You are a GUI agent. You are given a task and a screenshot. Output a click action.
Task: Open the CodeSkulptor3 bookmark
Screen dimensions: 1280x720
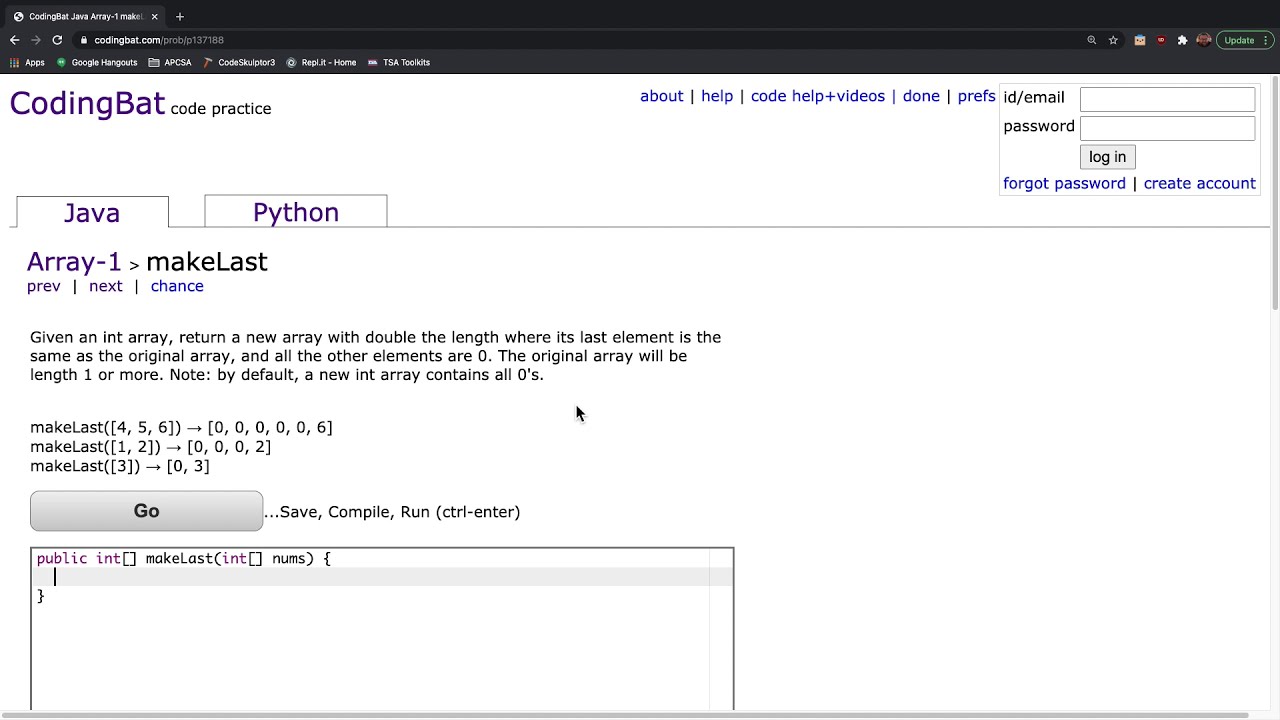click(239, 62)
